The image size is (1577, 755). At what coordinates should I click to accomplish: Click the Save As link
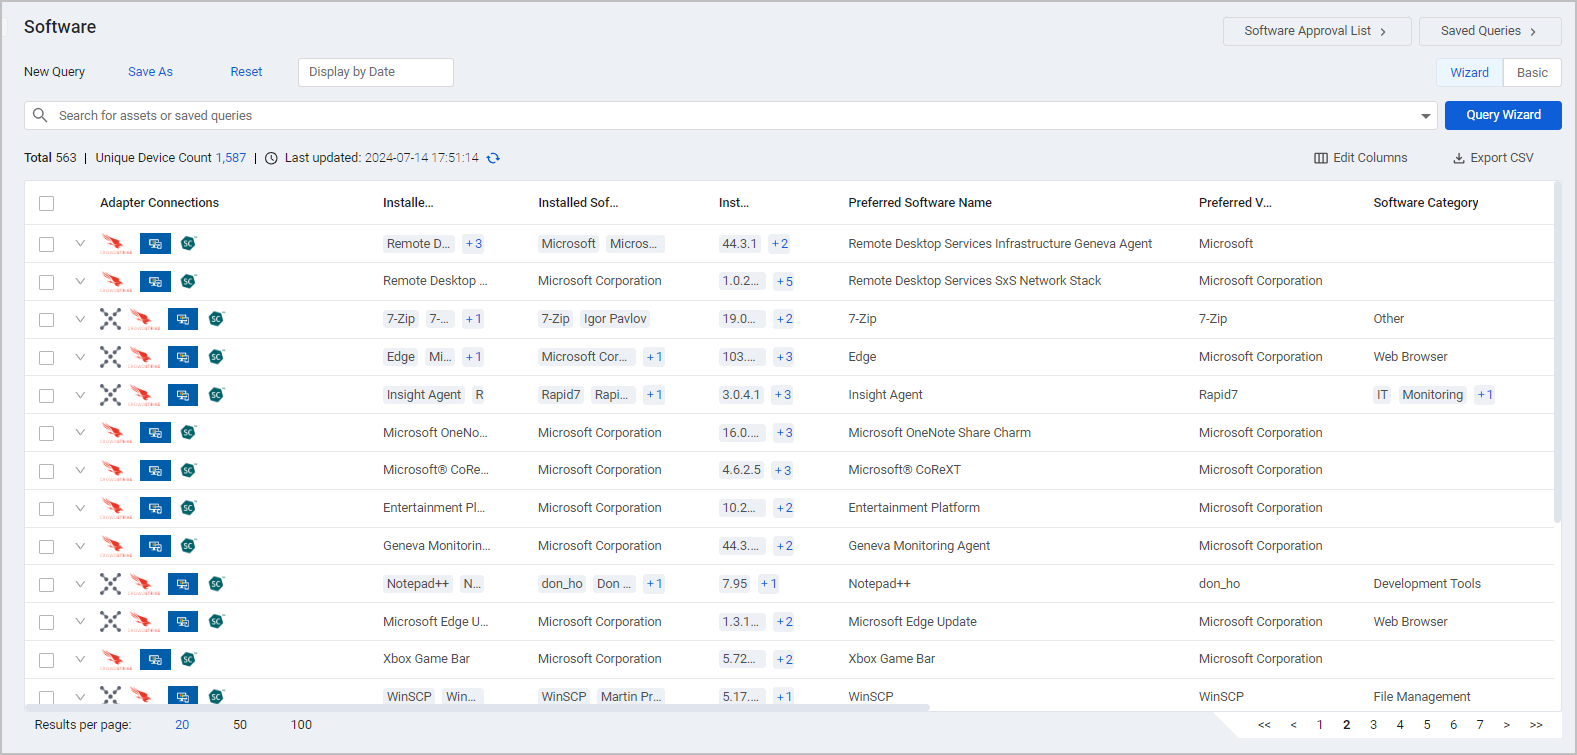pyautogui.click(x=150, y=72)
